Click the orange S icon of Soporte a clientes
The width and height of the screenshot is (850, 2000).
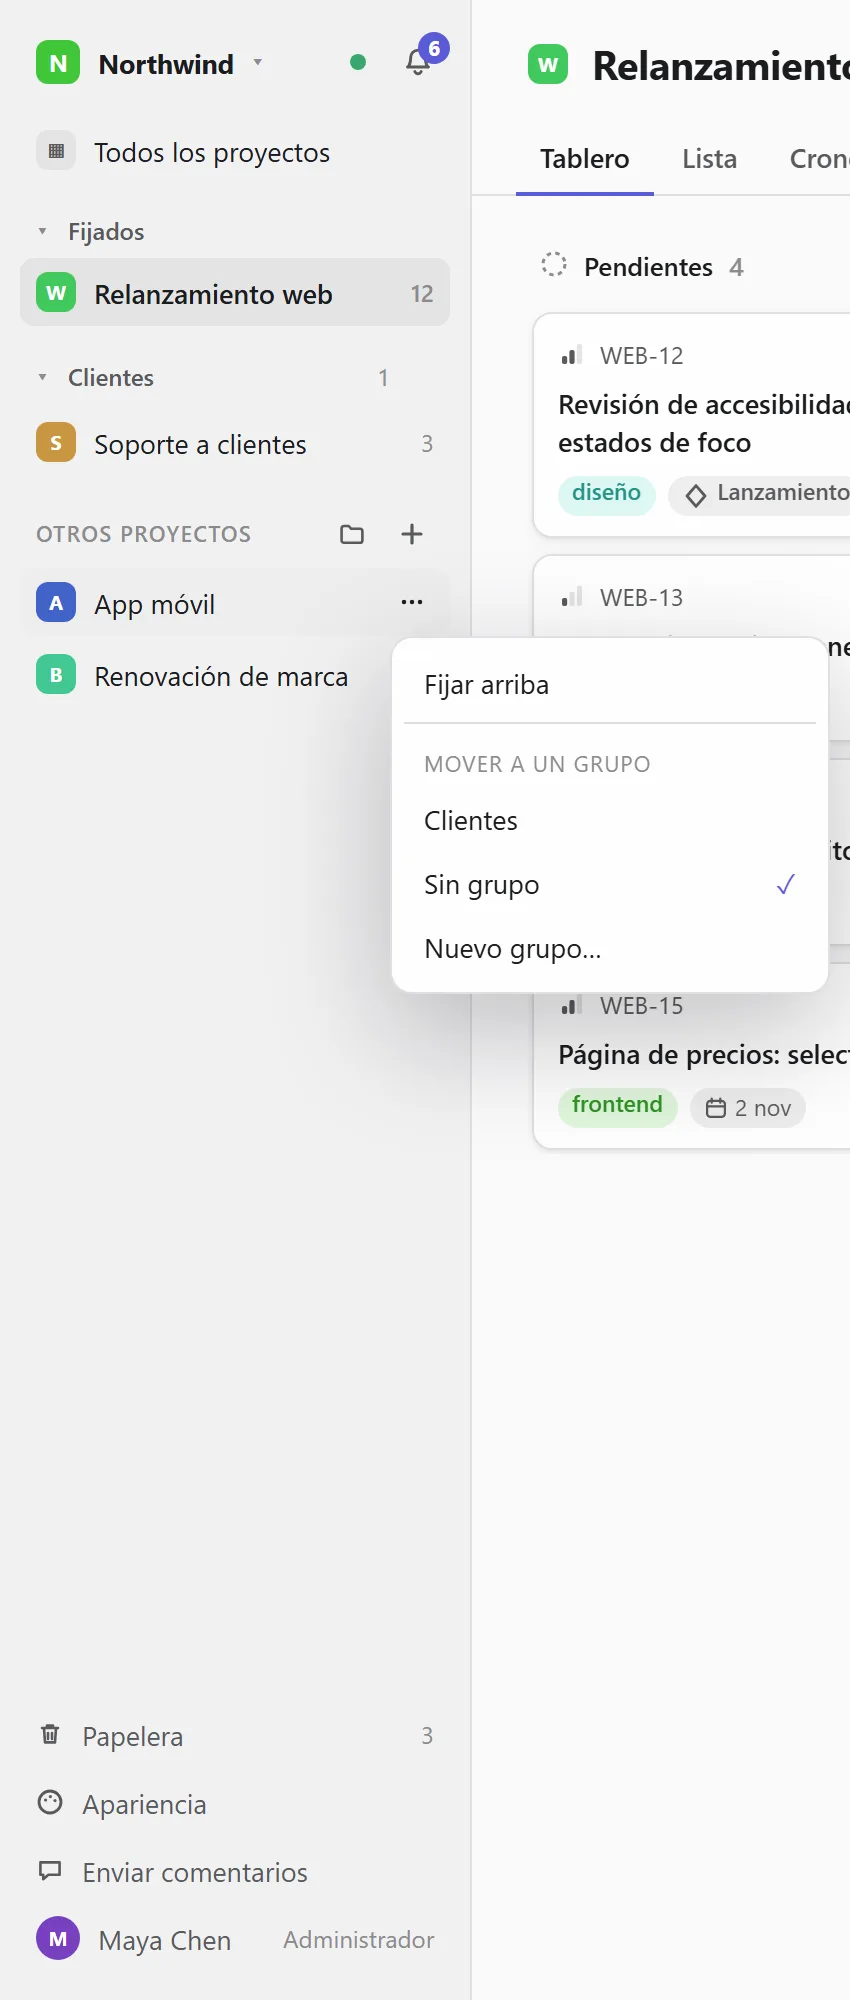point(56,443)
